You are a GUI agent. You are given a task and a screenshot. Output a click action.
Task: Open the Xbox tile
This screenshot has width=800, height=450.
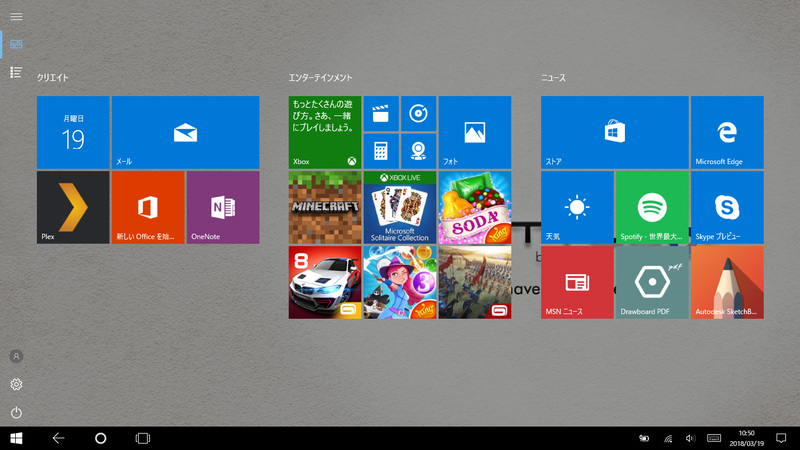[325, 132]
